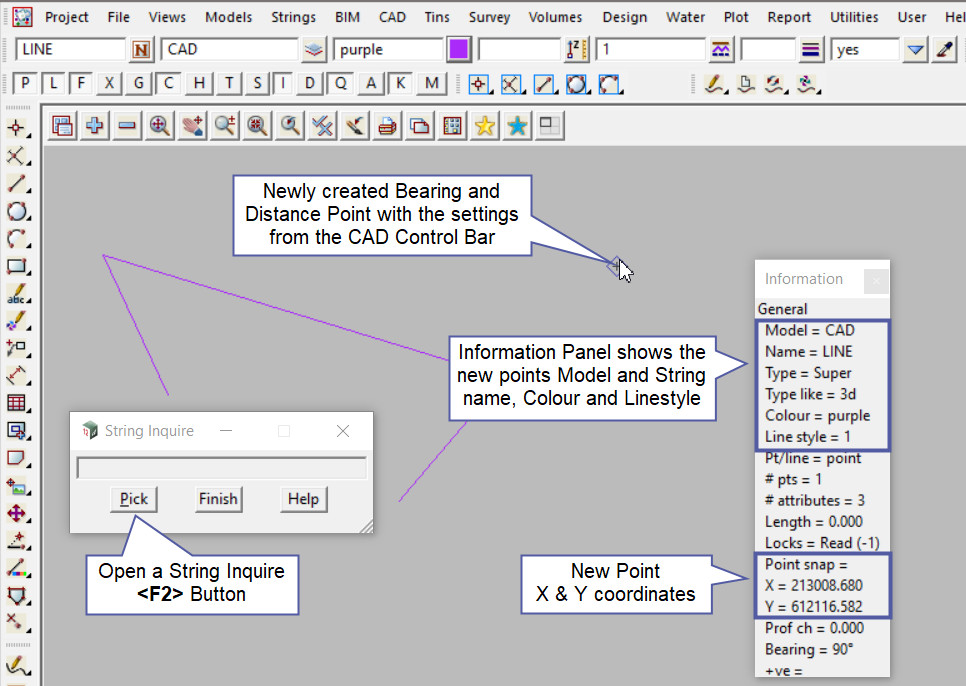Screen dimensions: 966x686
Task: Select the CAD rectangle tool in left toolbar
Action: [x=16, y=267]
